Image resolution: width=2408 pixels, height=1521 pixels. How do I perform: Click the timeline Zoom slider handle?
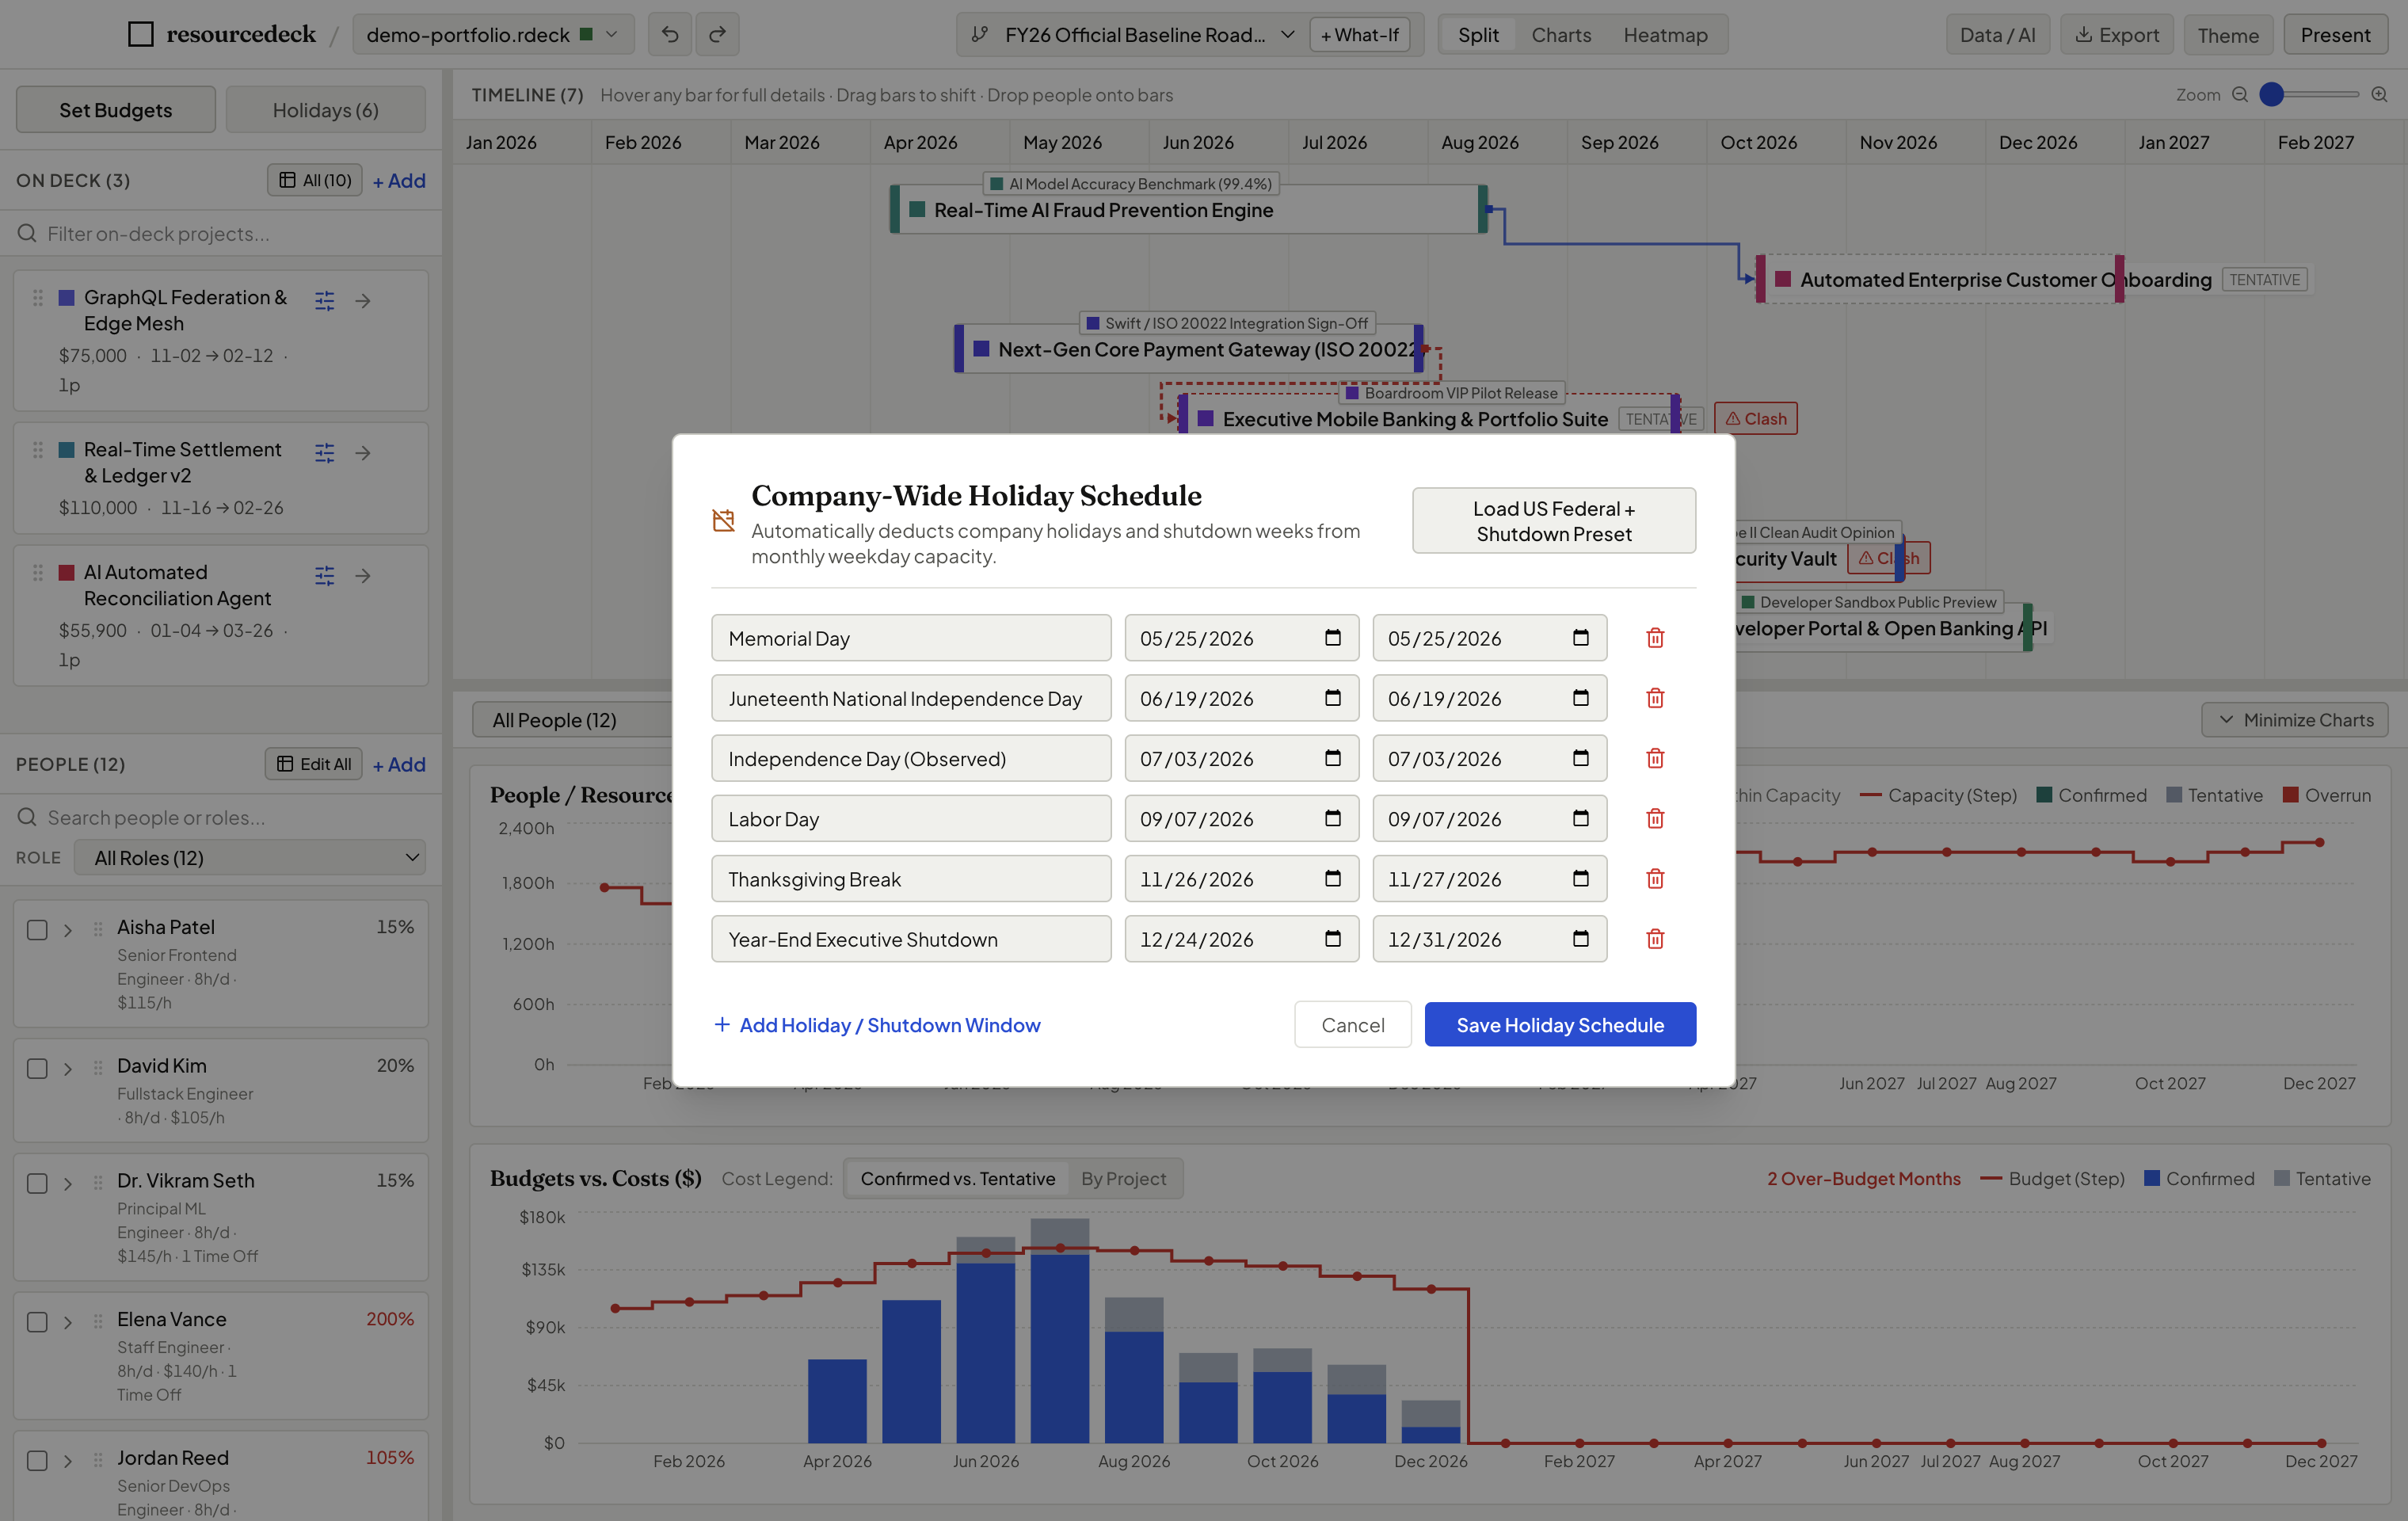pos(2272,94)
